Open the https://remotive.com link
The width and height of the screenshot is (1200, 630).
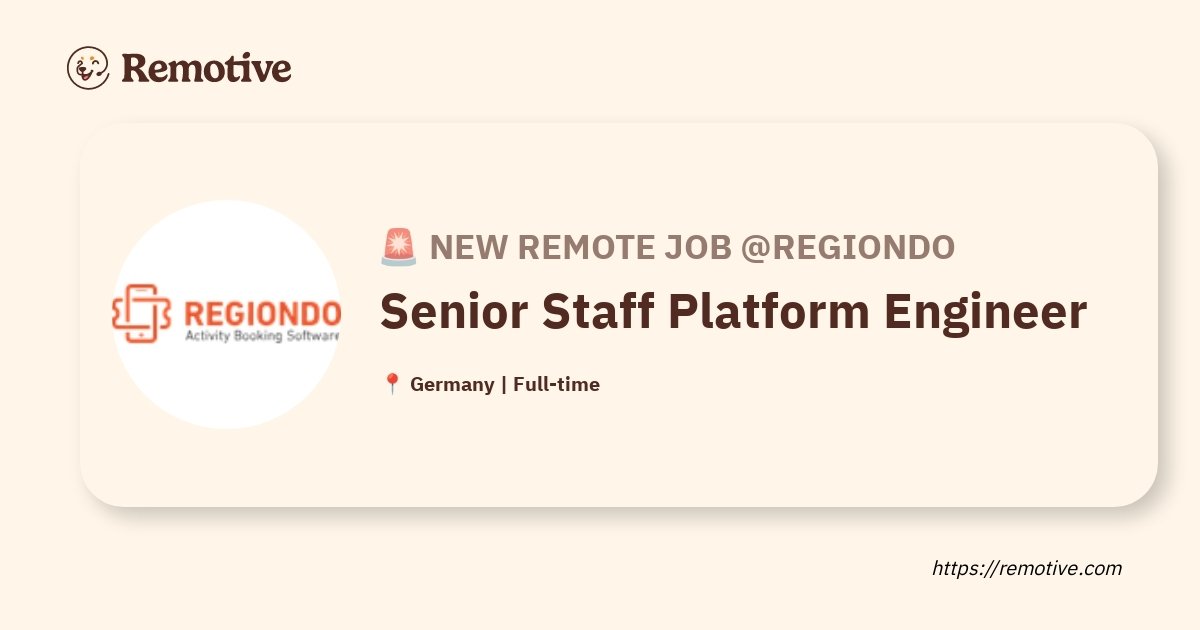tap(1027, 568)
